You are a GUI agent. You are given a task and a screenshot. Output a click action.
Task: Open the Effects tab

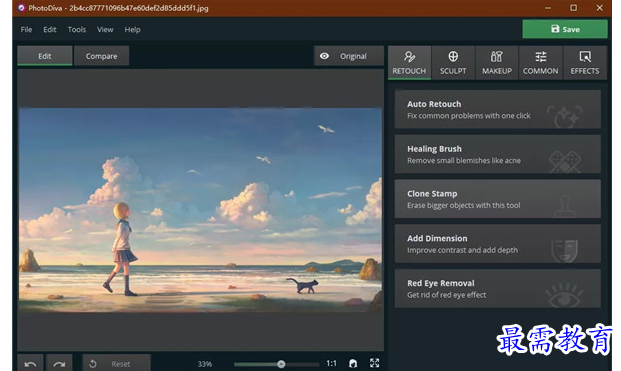coord(585,63)
